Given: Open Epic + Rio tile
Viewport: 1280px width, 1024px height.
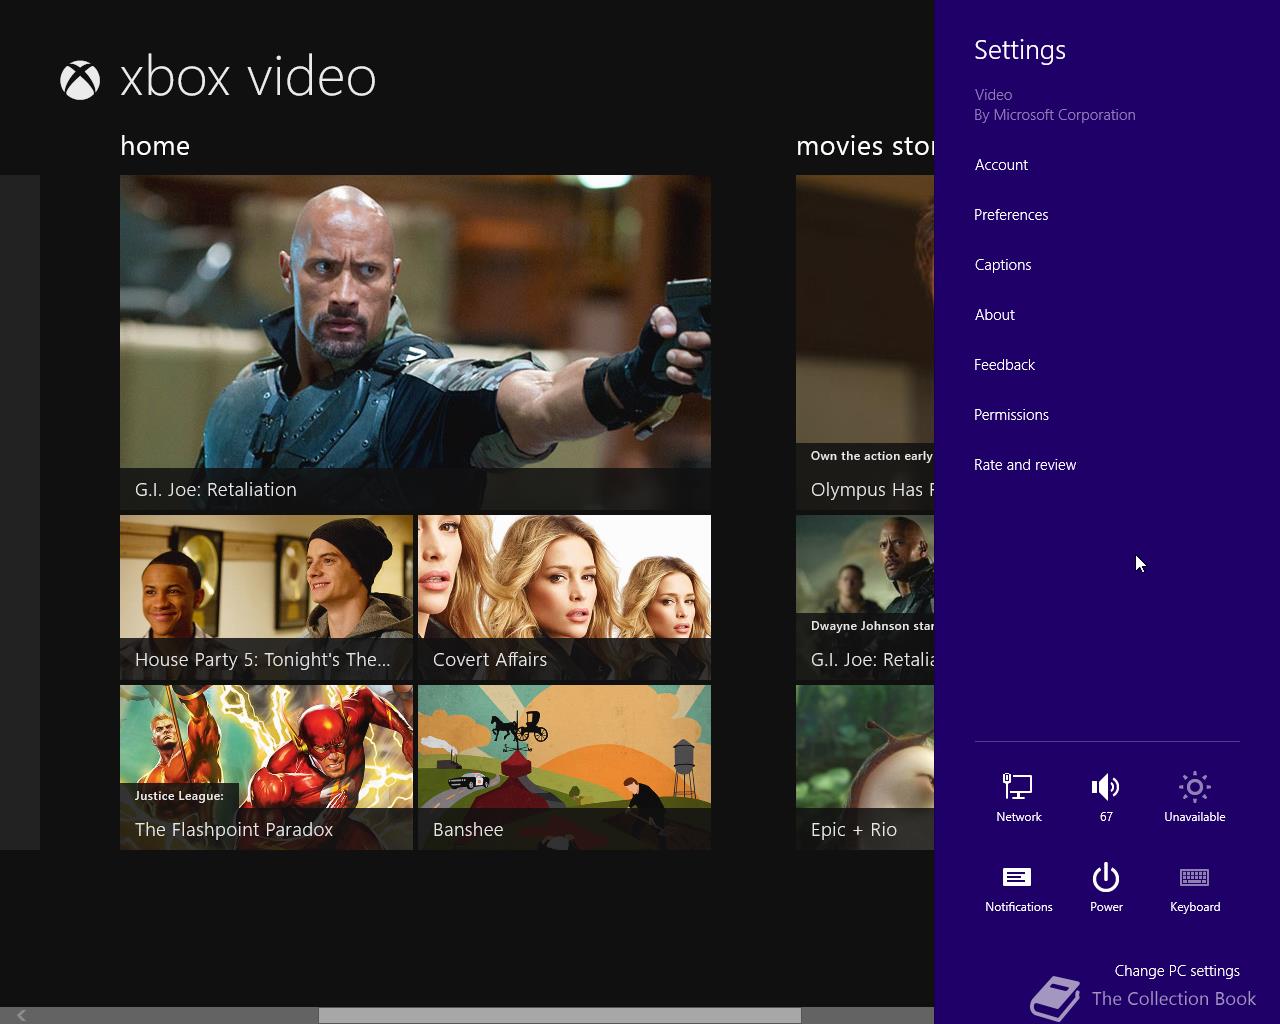Looking at the screenshot, I should [x=865, y=768].
